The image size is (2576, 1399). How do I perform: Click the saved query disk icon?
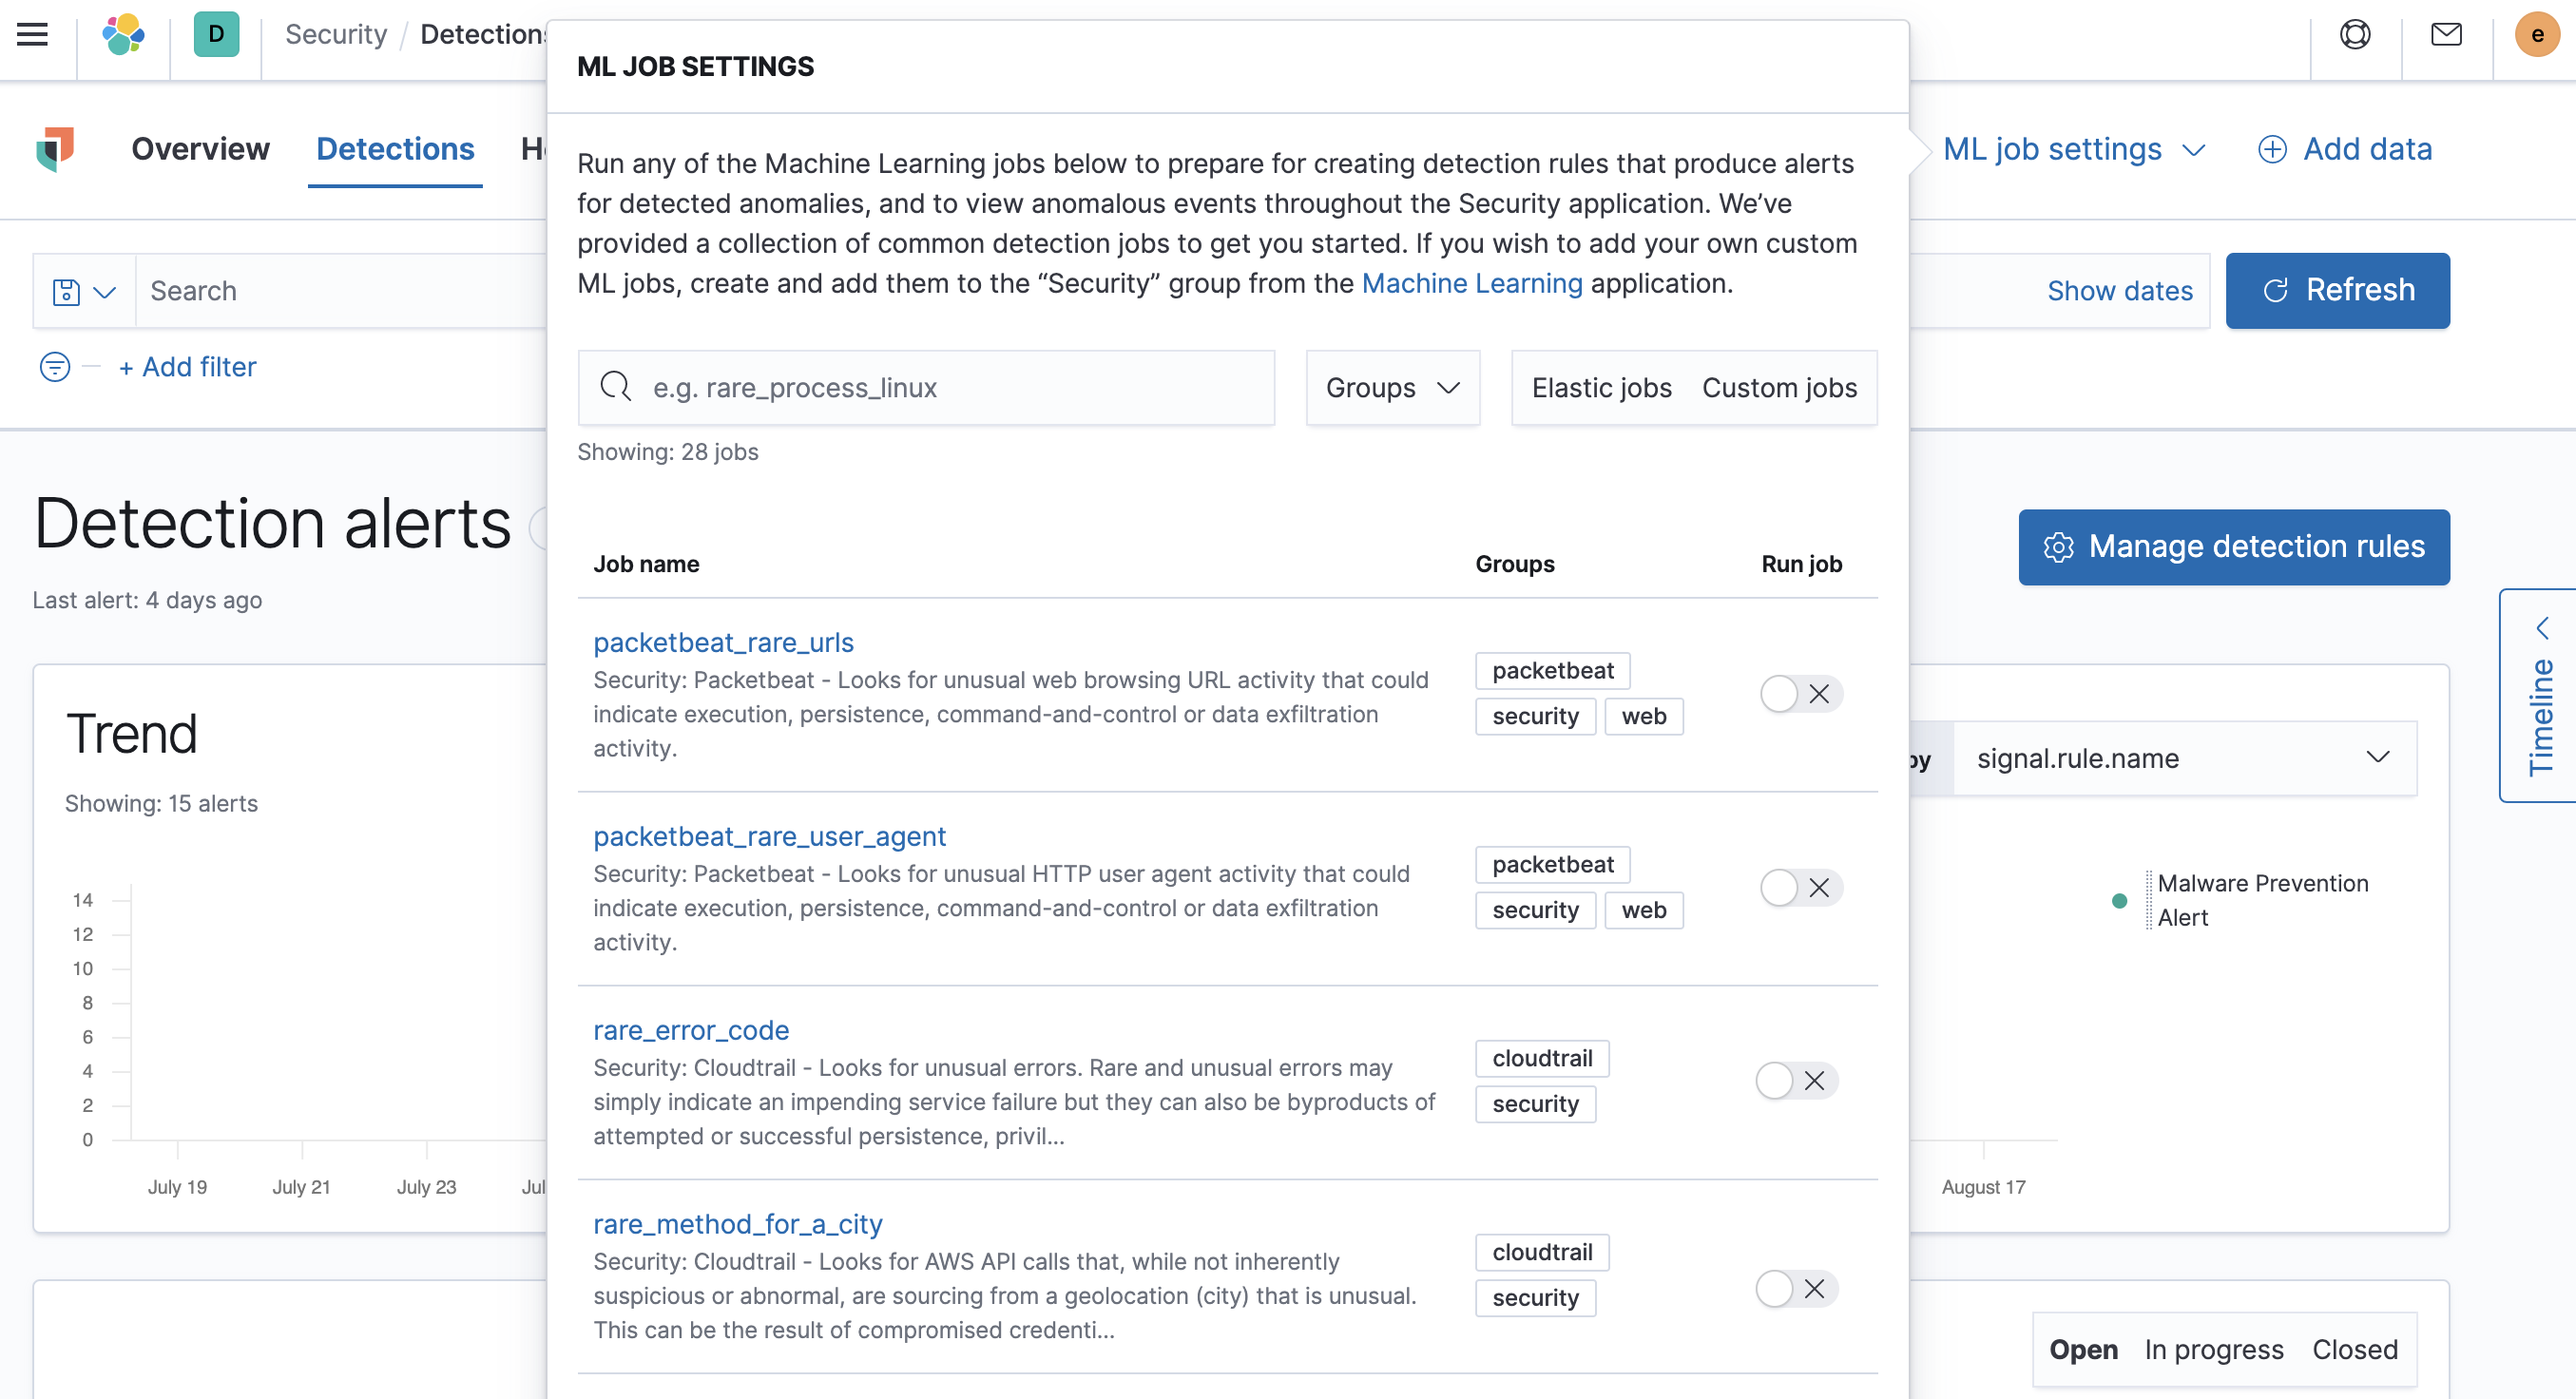(x=67, y=292)
